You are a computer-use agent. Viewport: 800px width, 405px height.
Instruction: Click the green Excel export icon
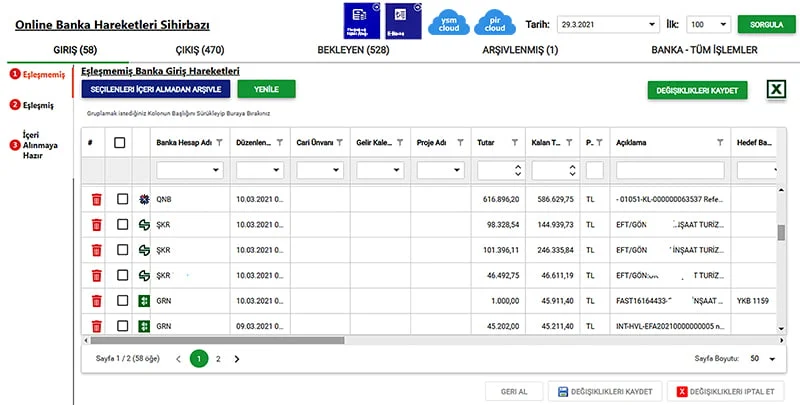click(x=776, y=90)
